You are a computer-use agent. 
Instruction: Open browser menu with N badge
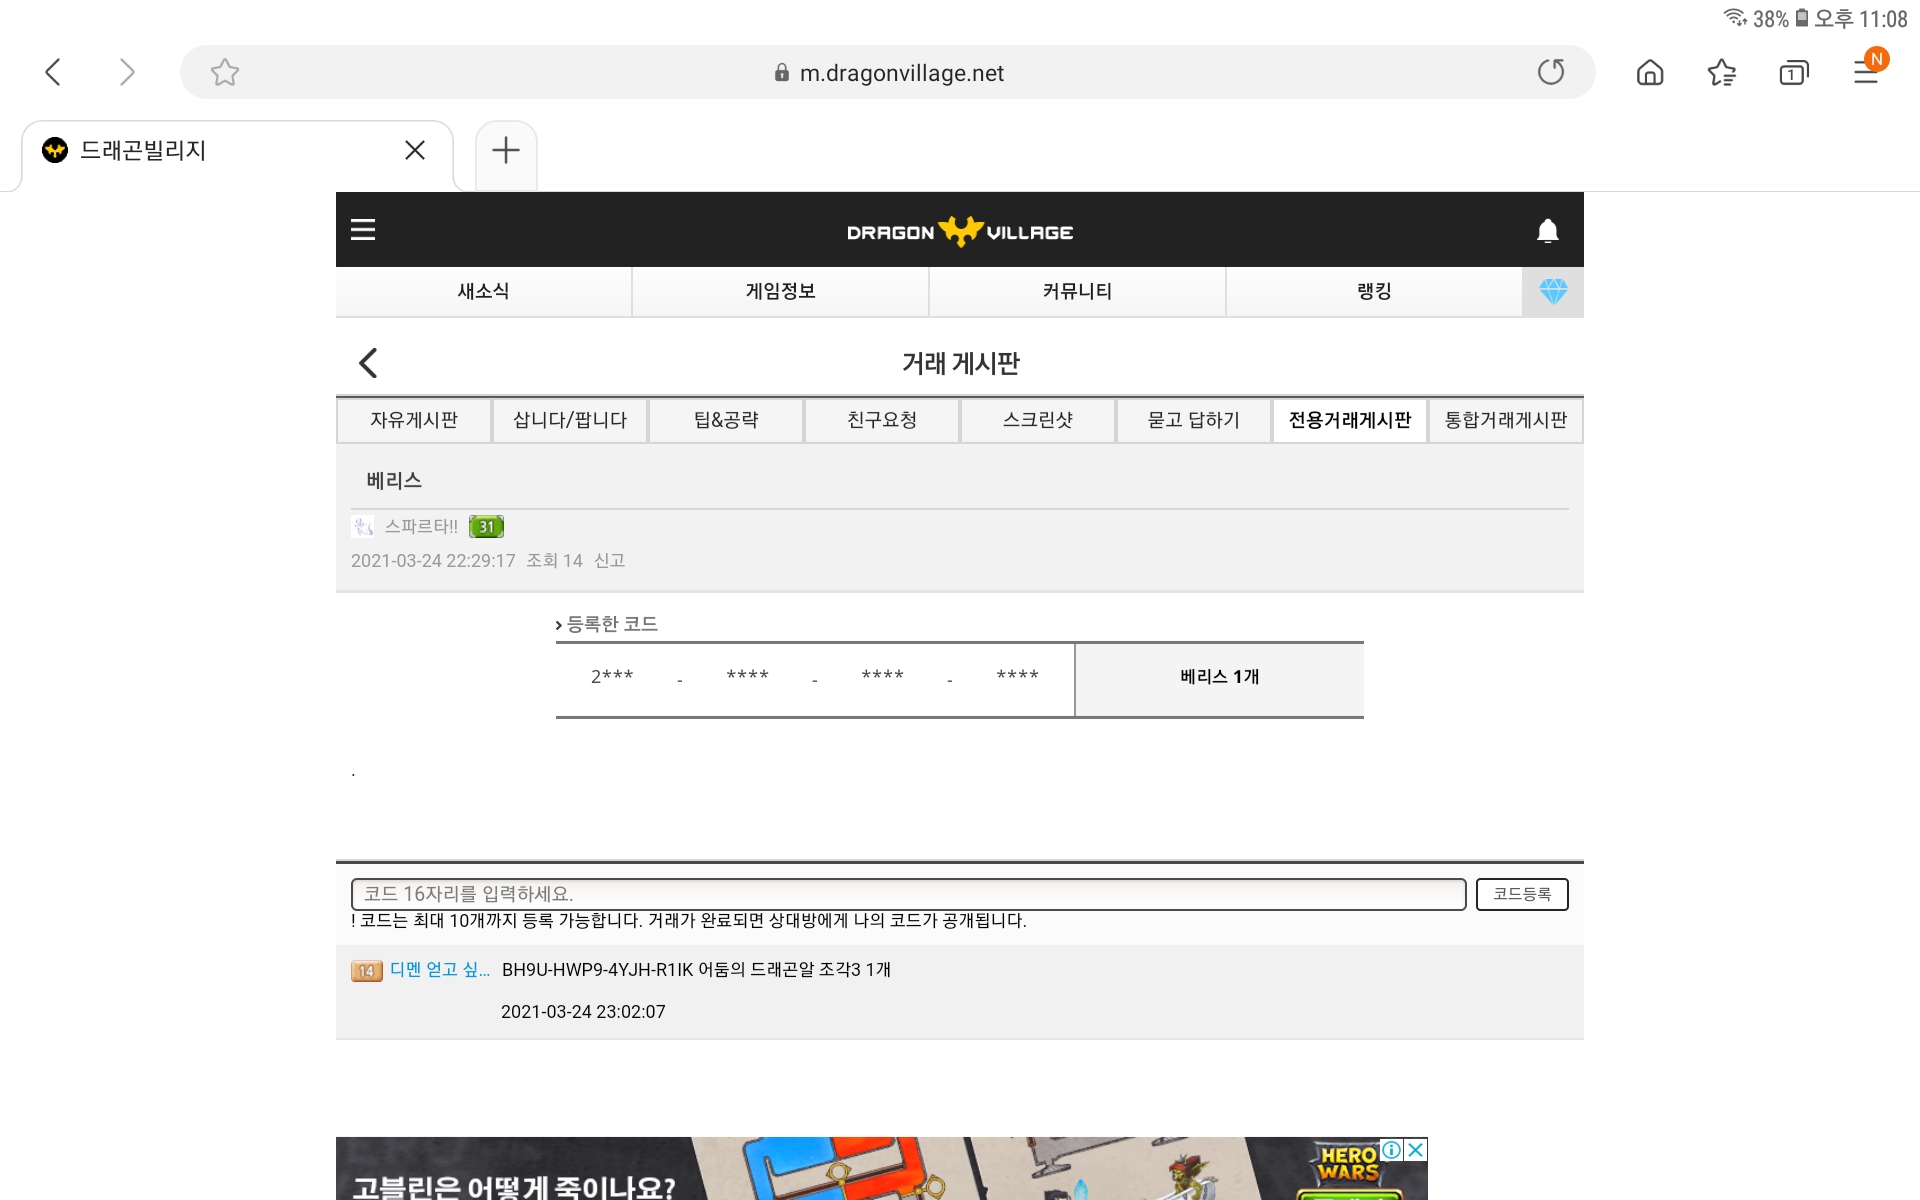click(x=1866, y=72)
